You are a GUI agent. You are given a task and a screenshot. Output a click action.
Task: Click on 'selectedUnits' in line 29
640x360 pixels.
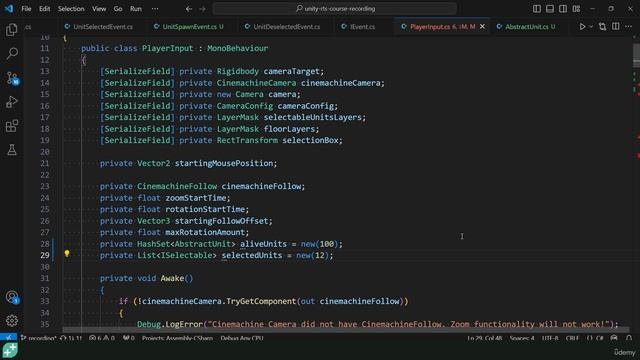(x=252, y=256)
